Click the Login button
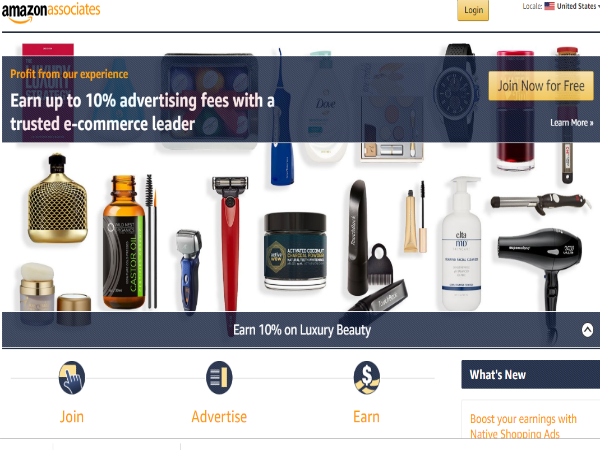 pyautogui.click(x=473, y=10)
